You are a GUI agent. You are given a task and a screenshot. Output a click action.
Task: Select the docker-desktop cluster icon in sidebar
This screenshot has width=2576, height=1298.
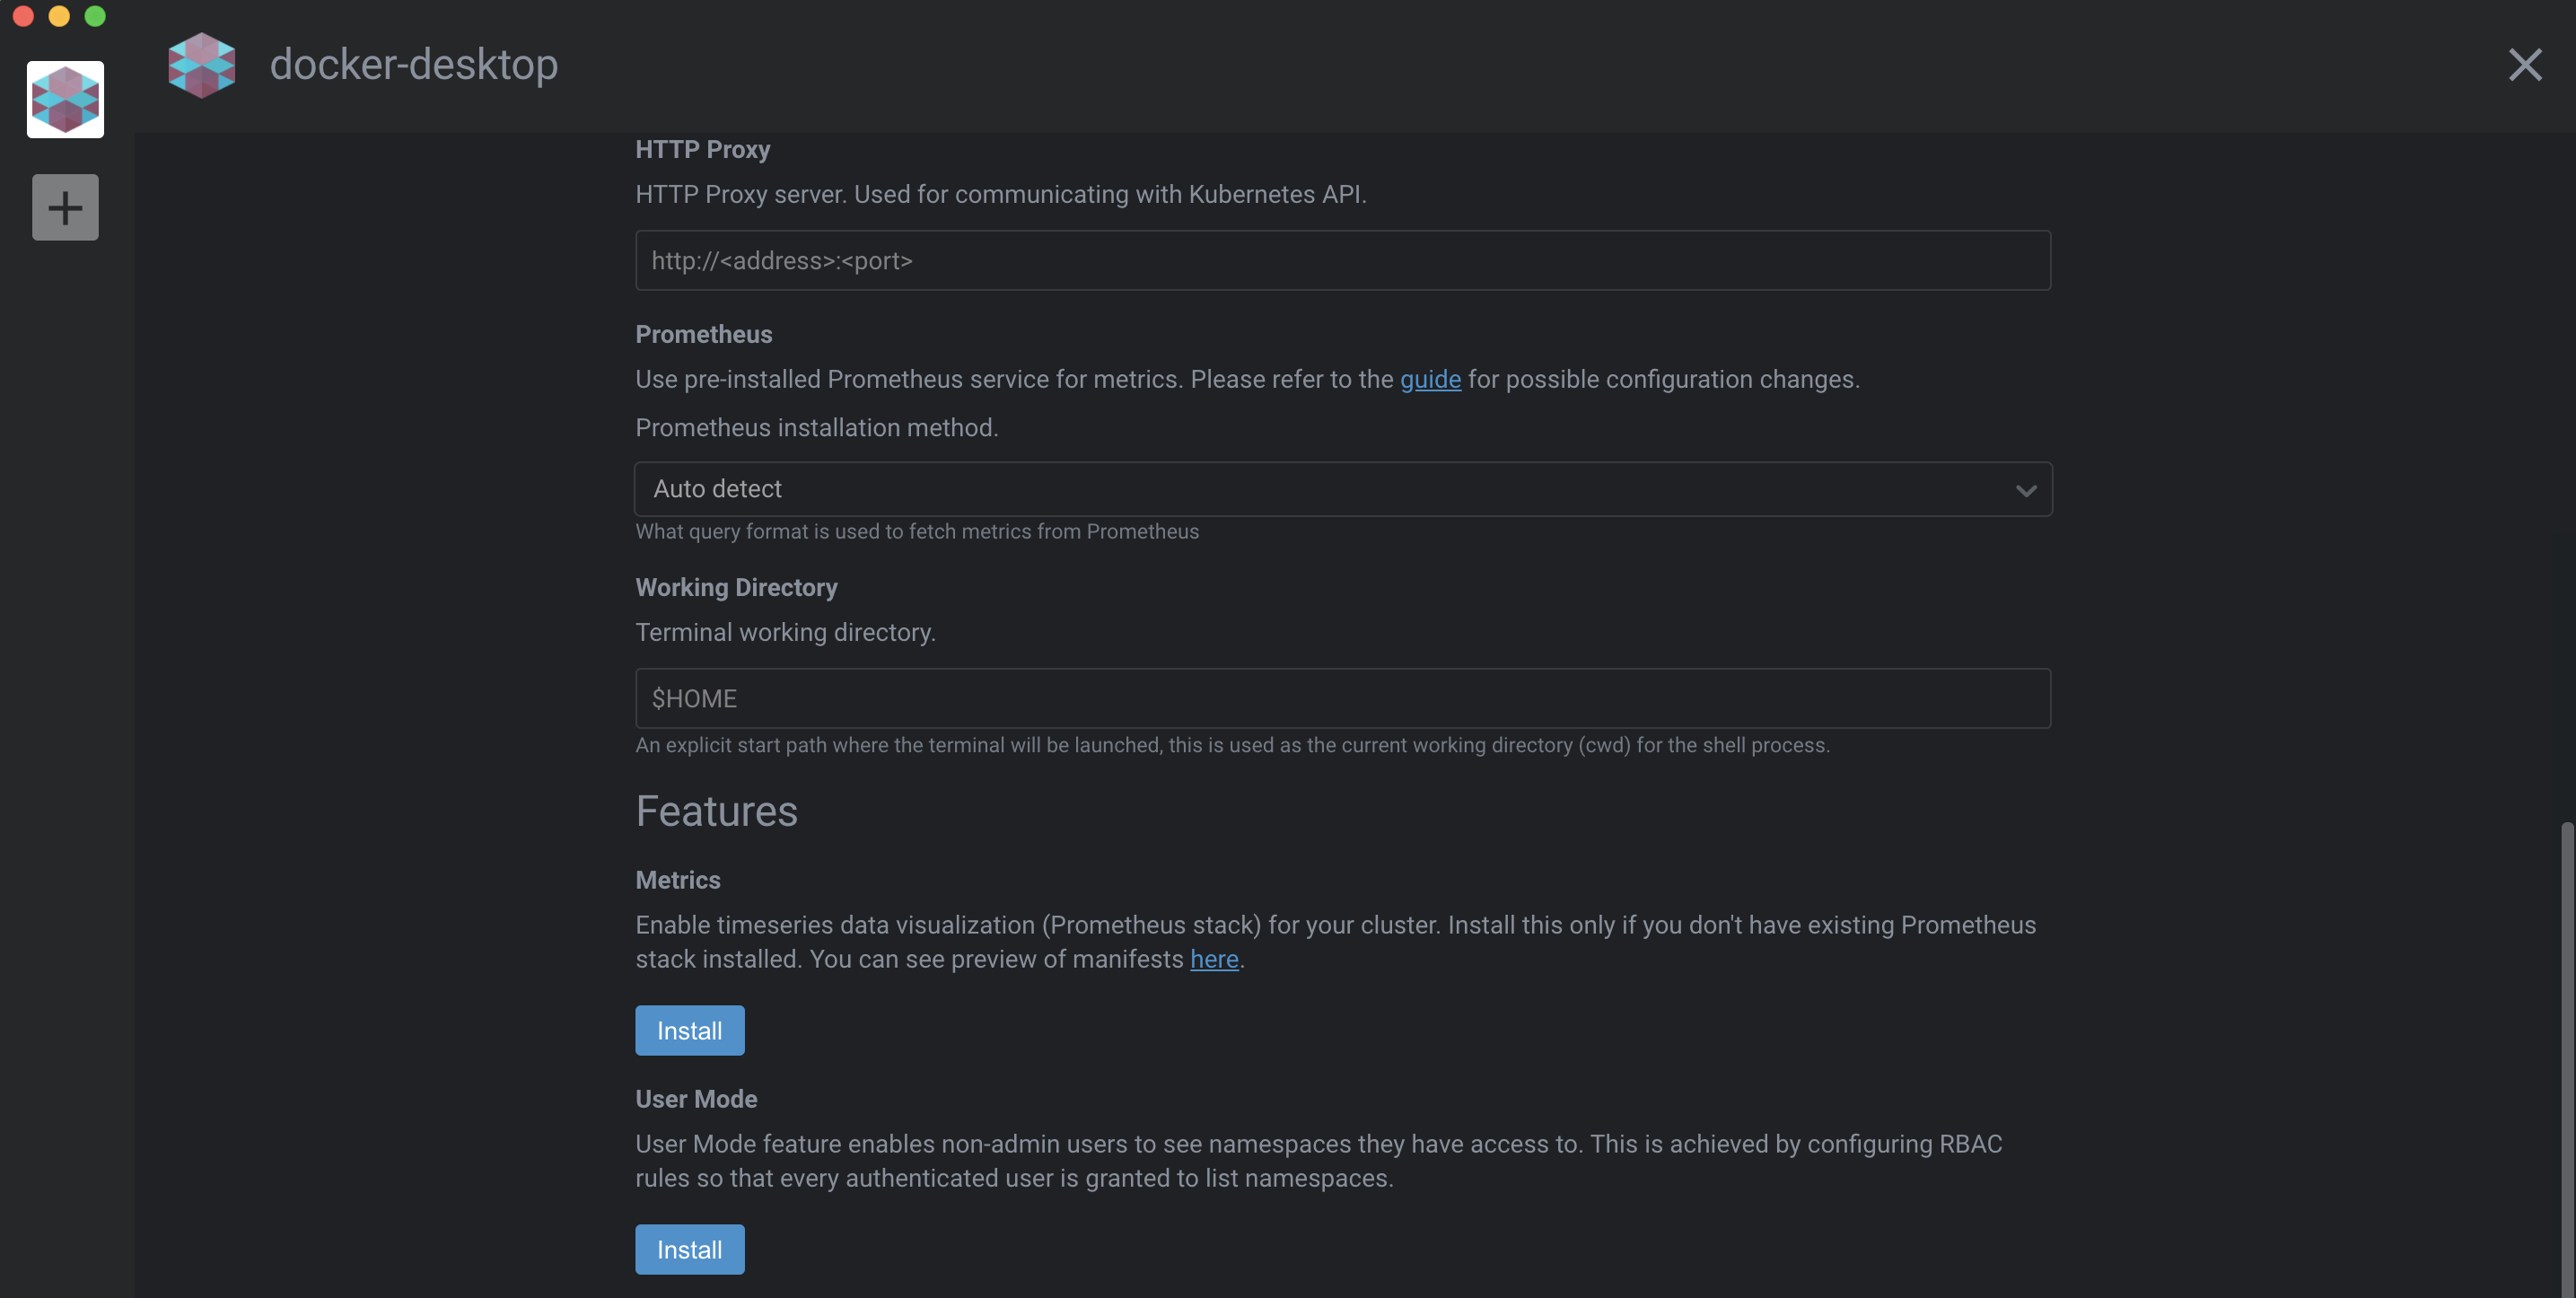(65, 99)
